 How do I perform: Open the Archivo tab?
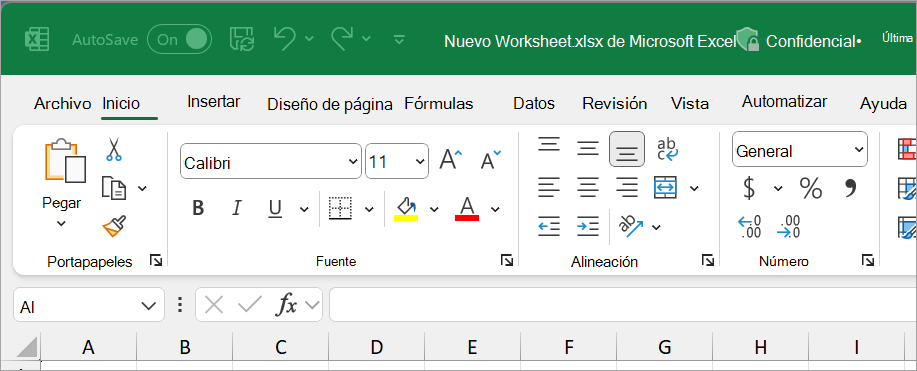click(63, 104)
